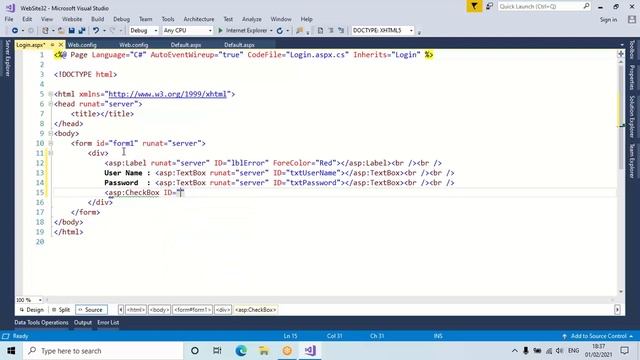Open the feedback icon beside the flag
This screenshot has height=360, width=640.
click(x=489, y=7)
